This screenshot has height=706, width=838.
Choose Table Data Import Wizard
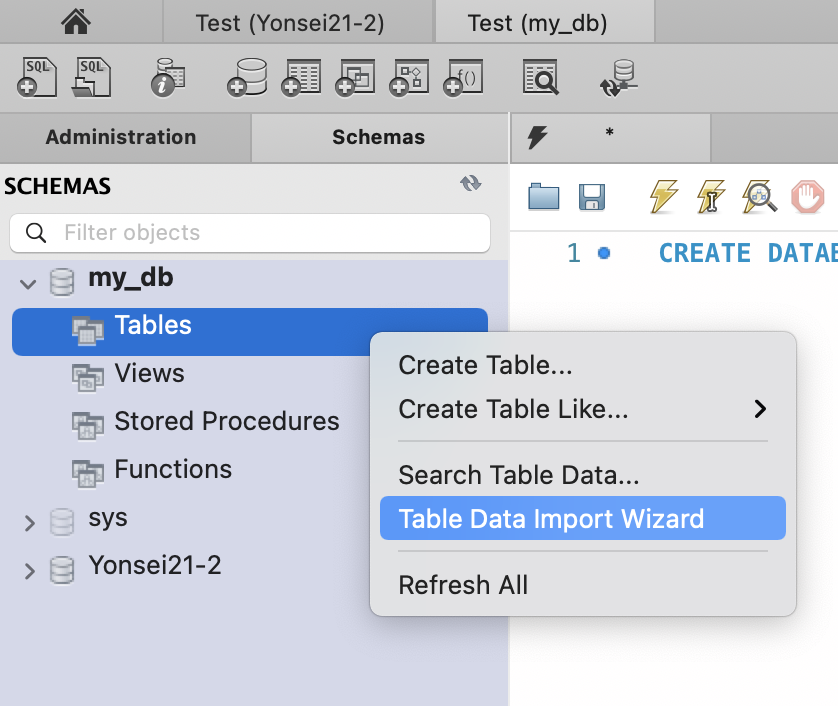[x=583, y=518]
